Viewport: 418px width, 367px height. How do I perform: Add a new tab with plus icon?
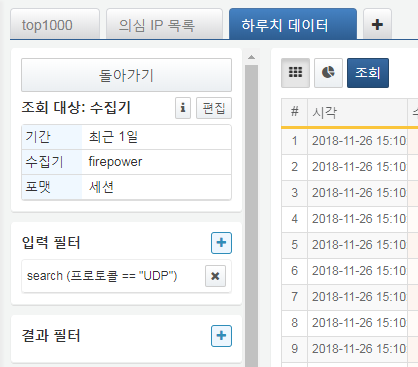click(377, 24)
